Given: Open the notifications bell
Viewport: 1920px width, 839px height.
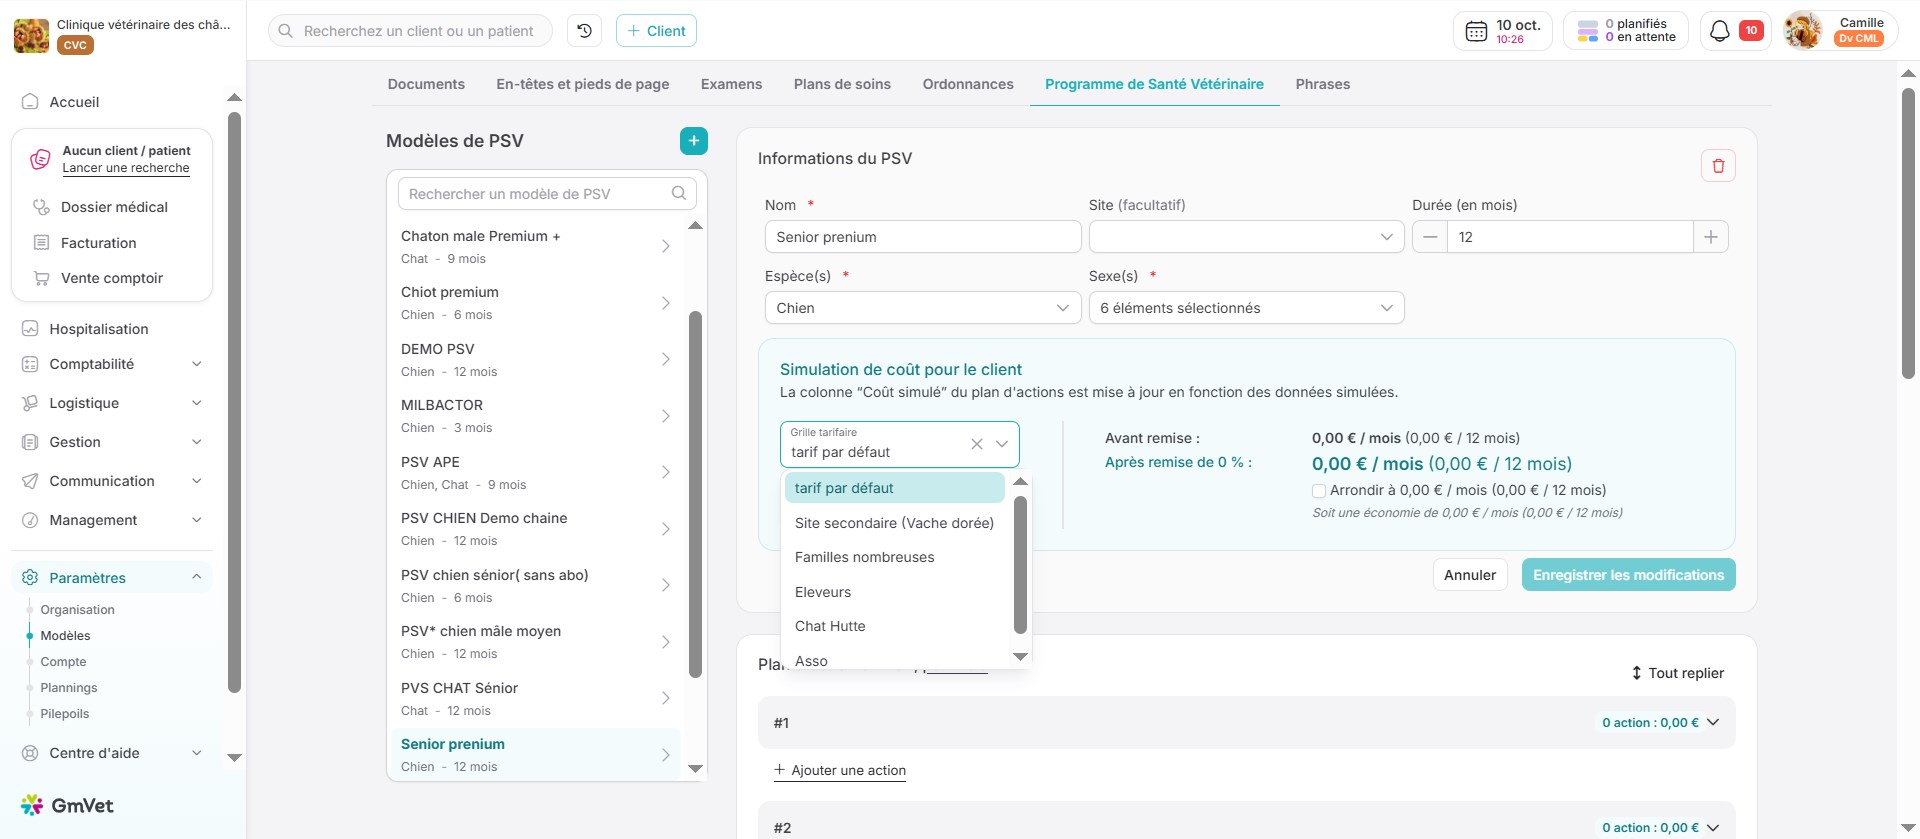Looking at the screenshot, I should pyautogui.click(x=1719, y=31).
